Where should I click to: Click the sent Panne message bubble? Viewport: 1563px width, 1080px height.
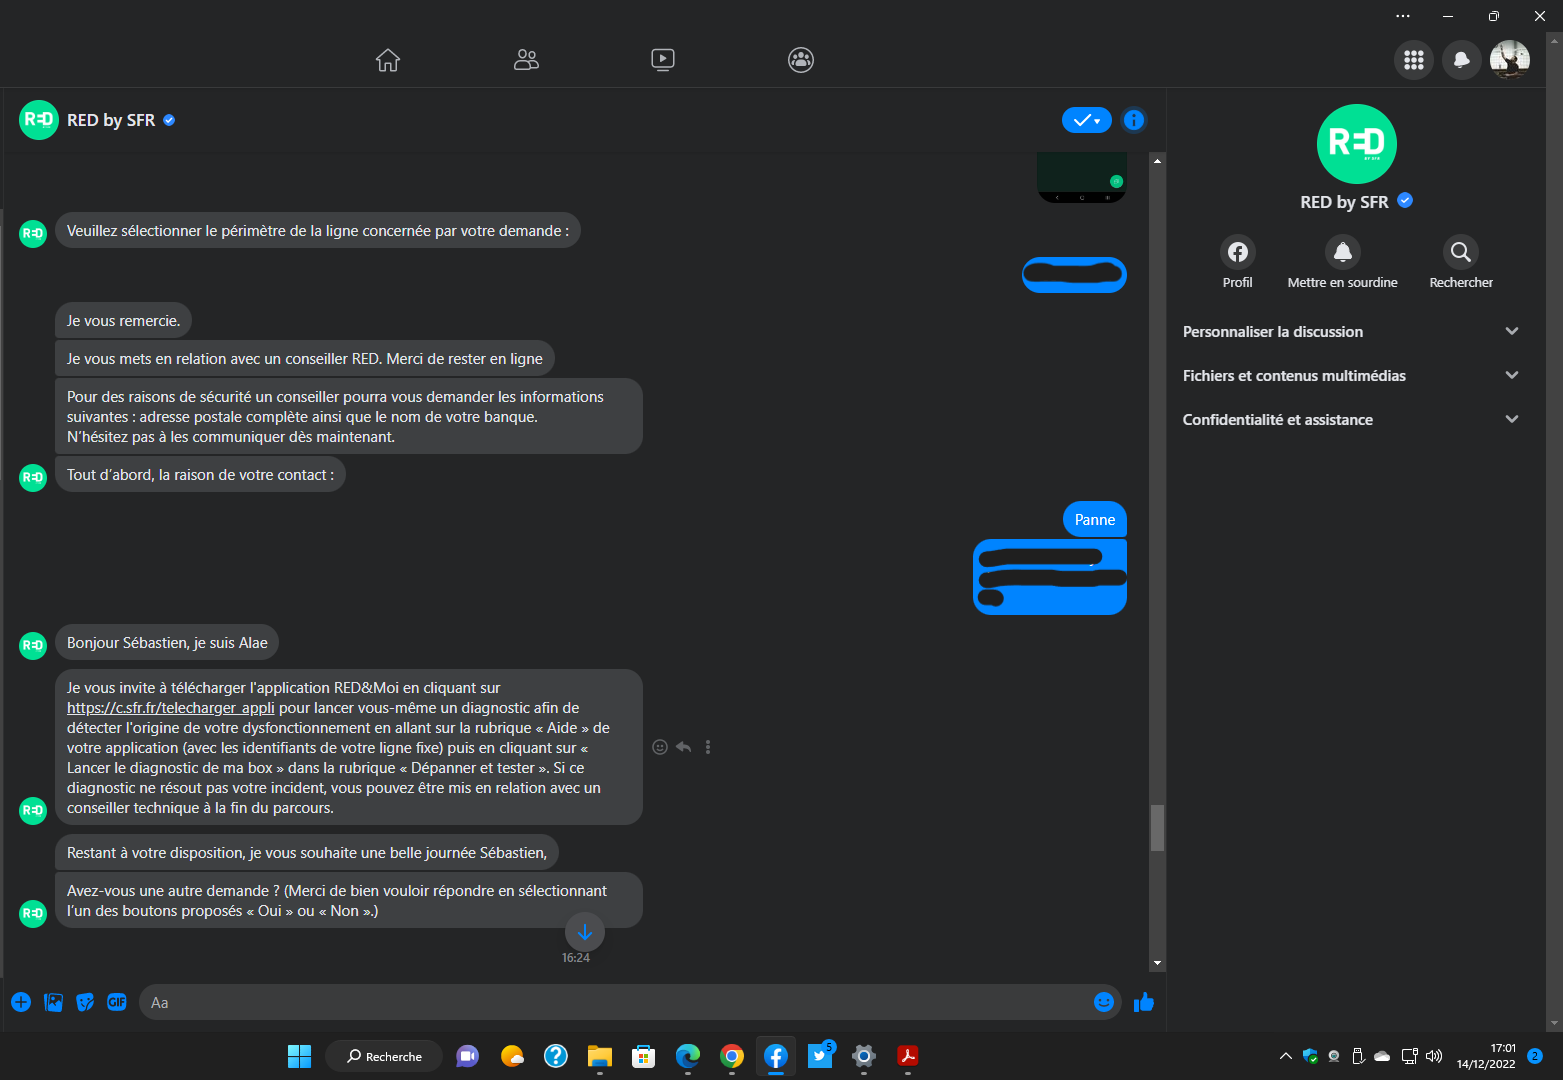coord(1095,520)
